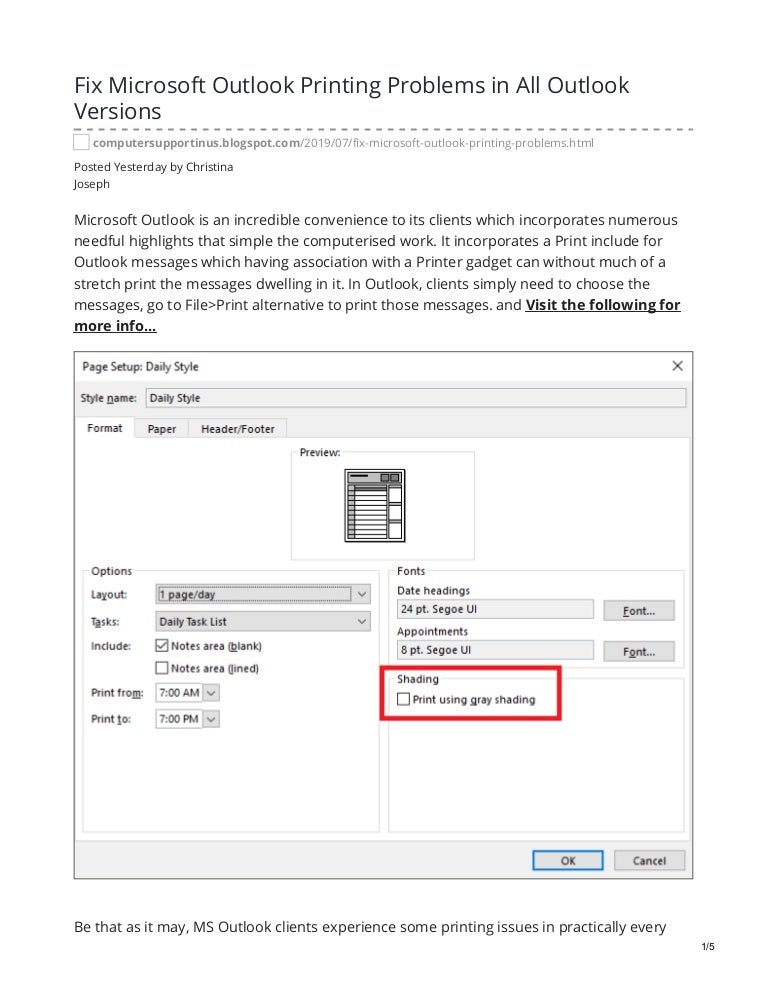This screenshot has width=768, height=994.
Task: Expand the Print from time dropdown
Action: (x=211, y=693)
